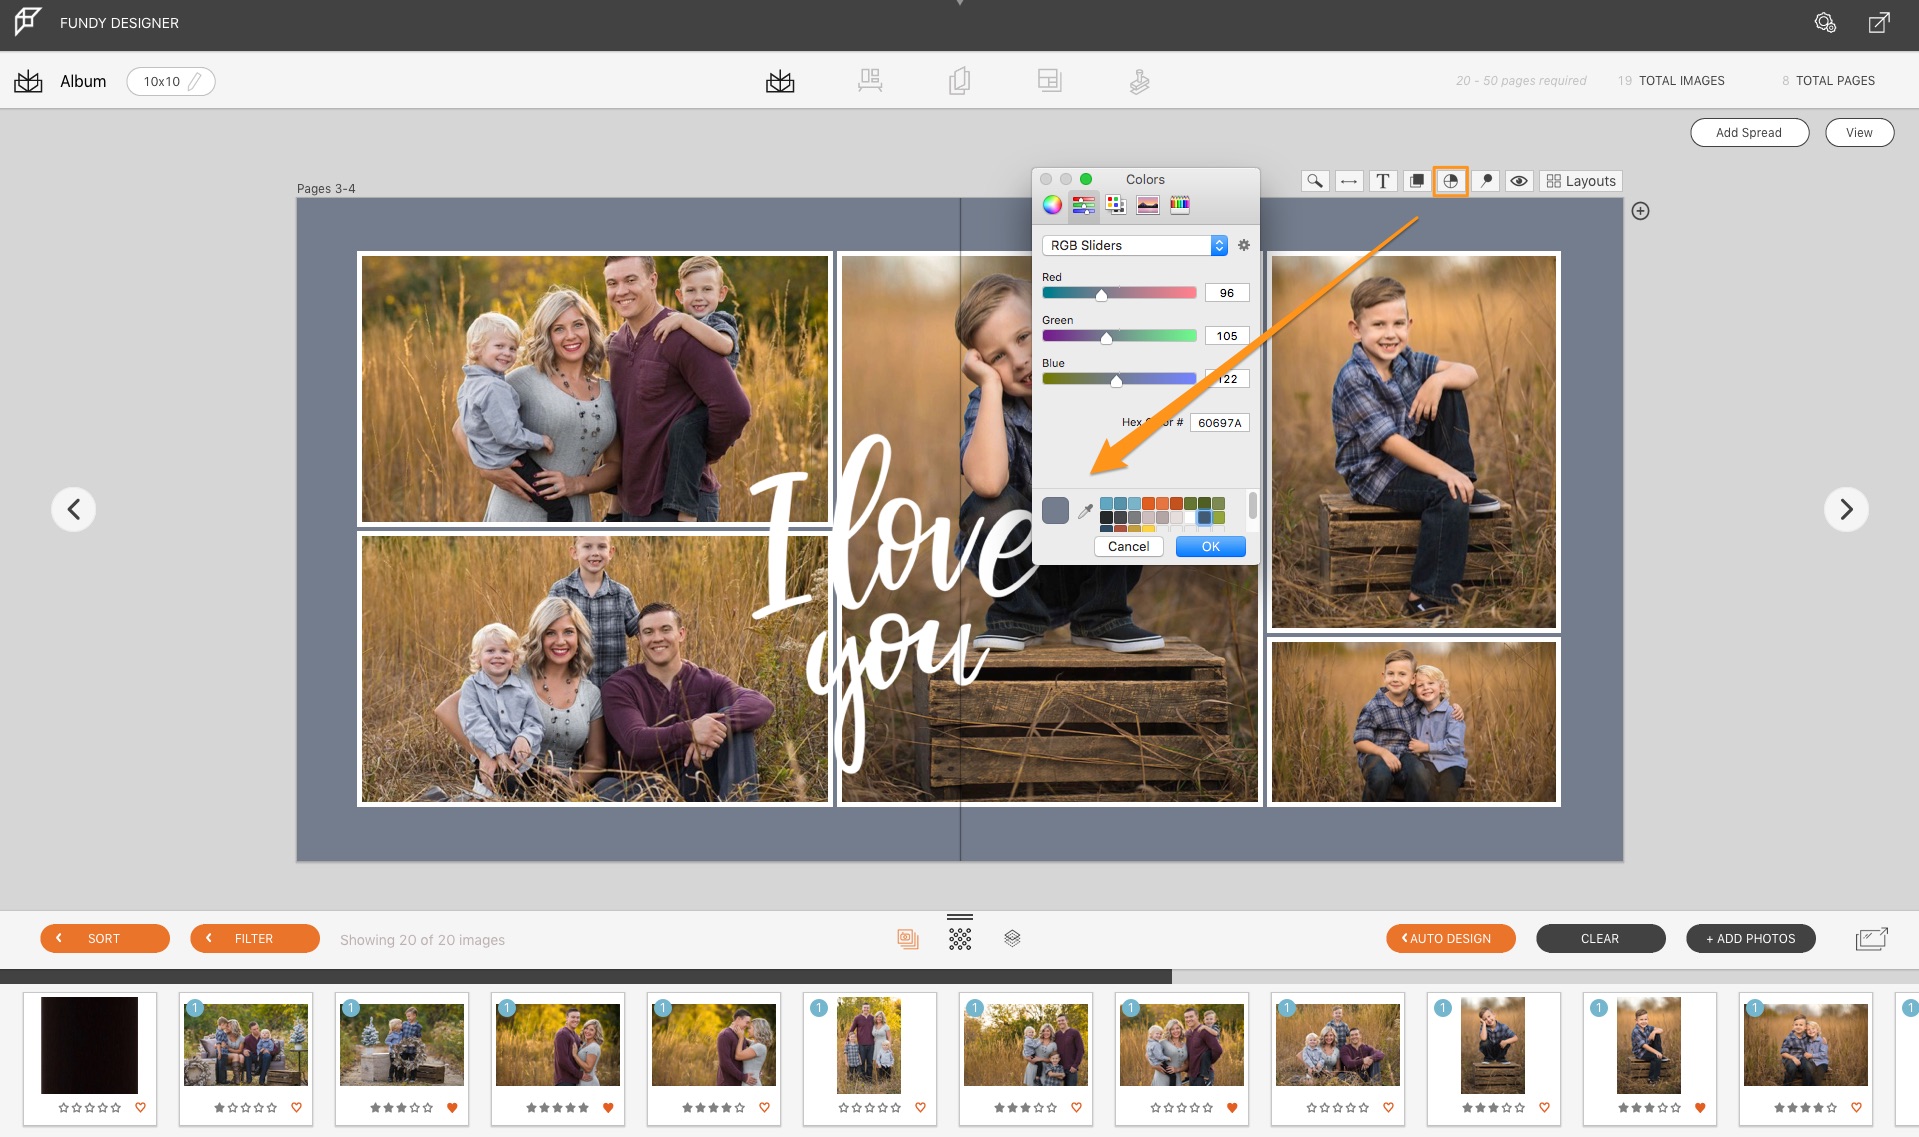Activate the zoom magnifier tool
The width and height of the screenshot is (1919, 1137).
[x=1315, y=181]
